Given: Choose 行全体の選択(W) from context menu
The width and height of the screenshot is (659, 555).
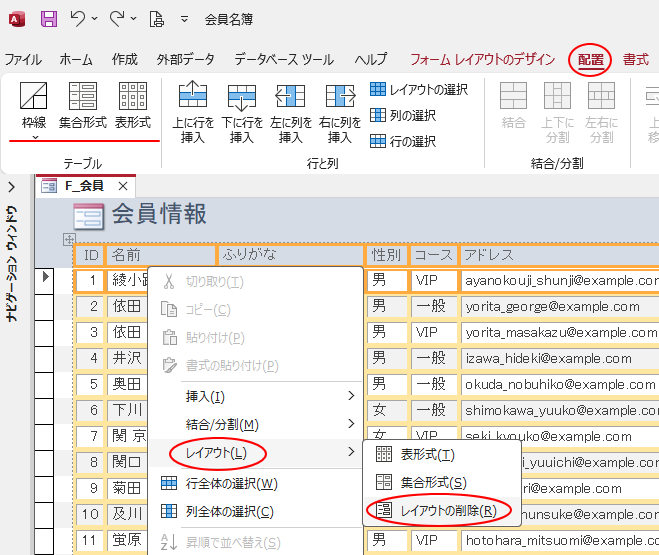Looking at the screenshot, I should (256, 484).
